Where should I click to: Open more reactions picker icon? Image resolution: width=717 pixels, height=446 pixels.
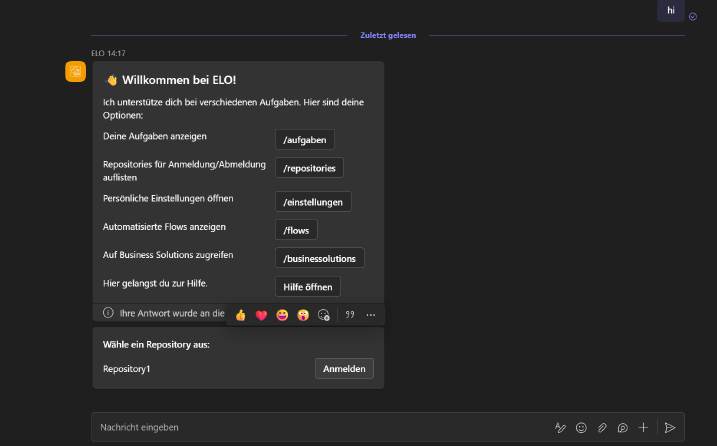click(x=324, y=315)
